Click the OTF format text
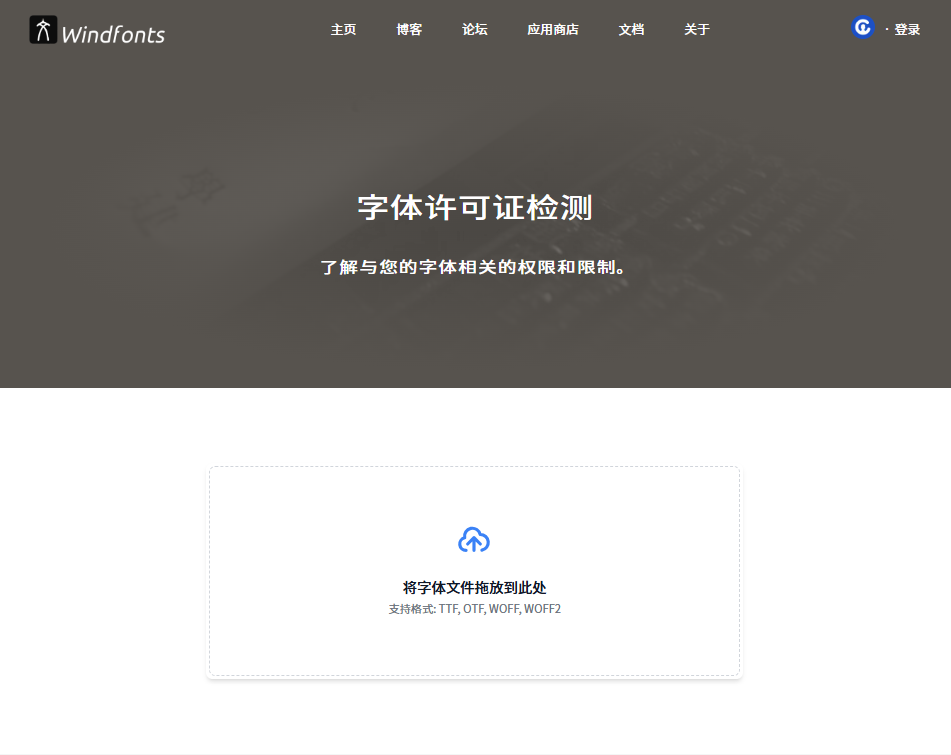Viewport: 951px width, 755px height. click(474, 609)
